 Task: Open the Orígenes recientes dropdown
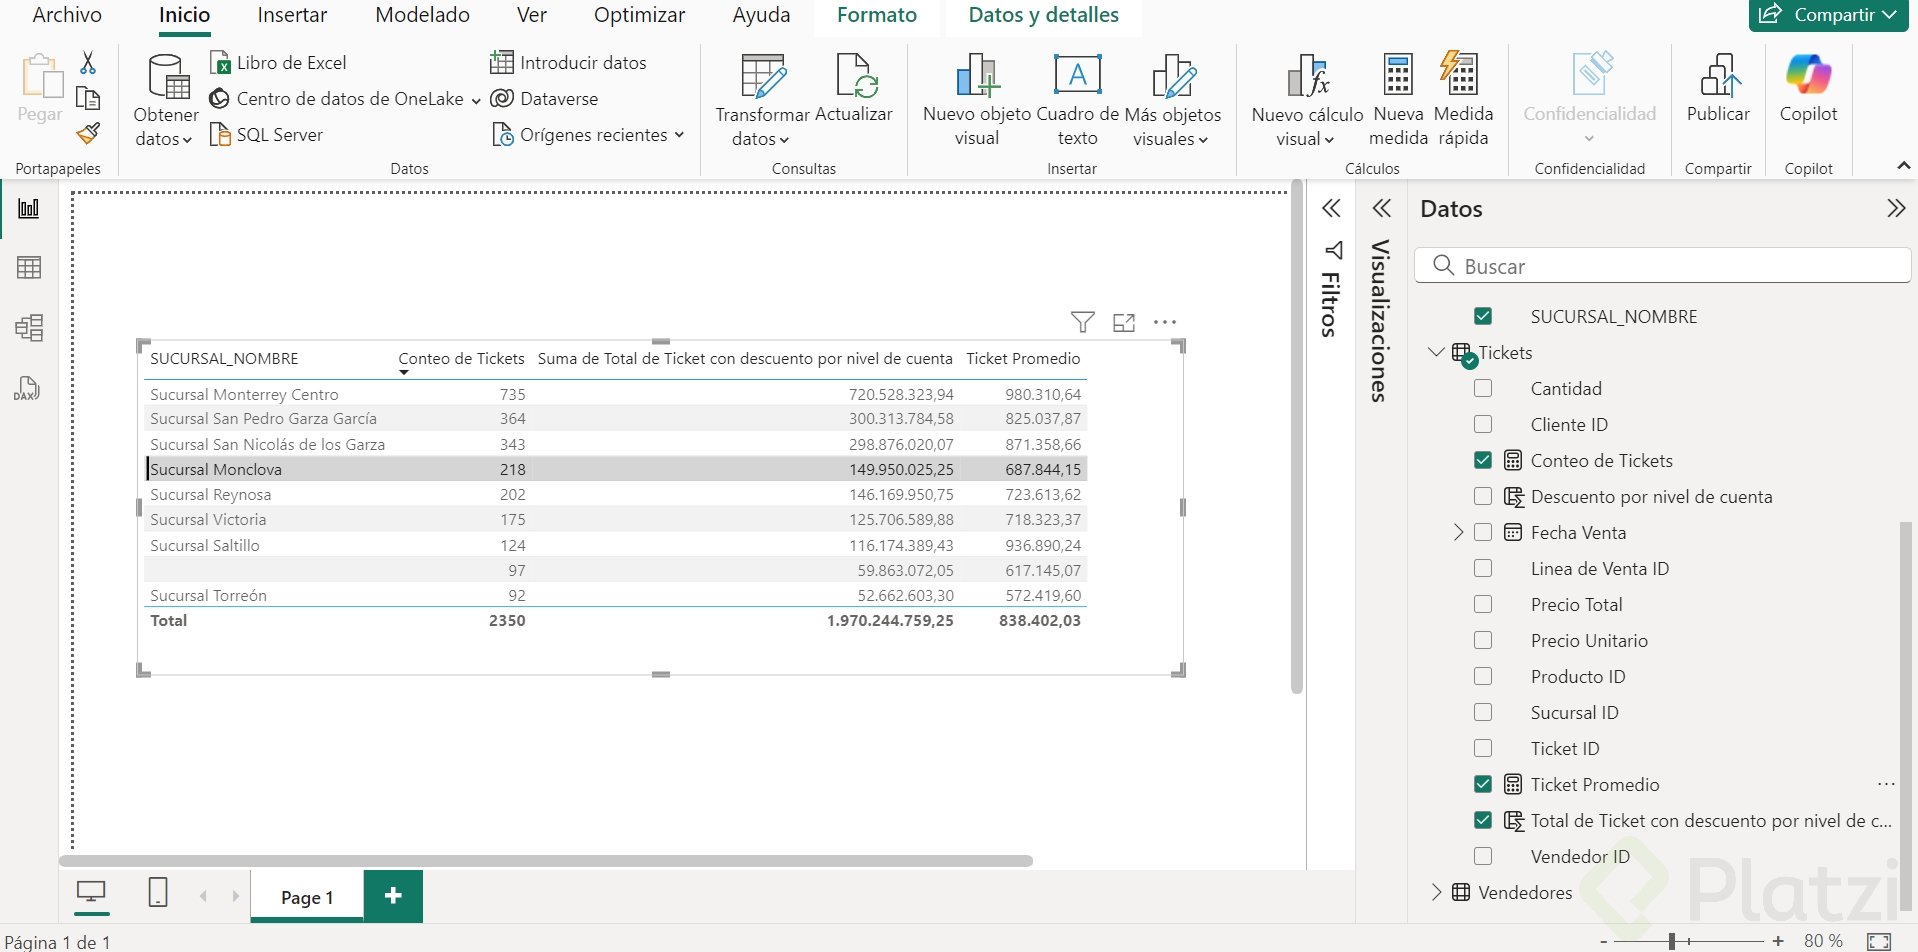coord(590,135)
